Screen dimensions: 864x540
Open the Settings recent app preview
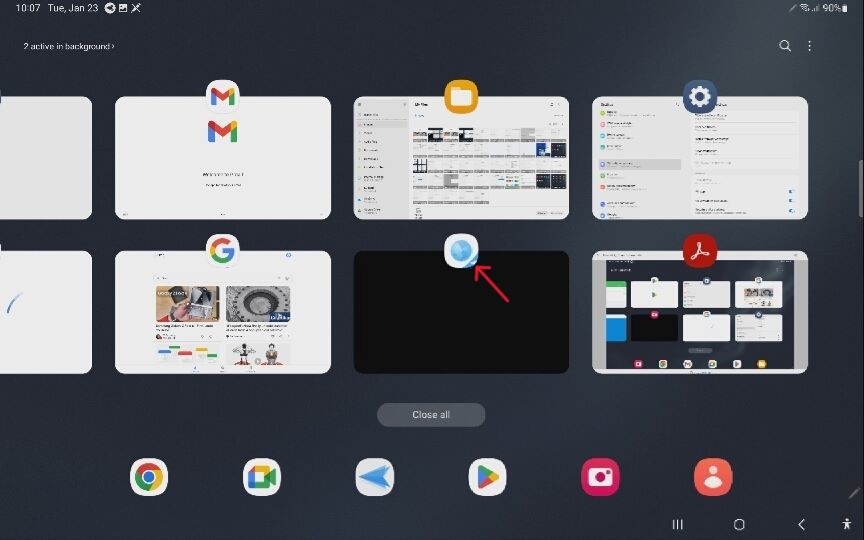point(700,158)
